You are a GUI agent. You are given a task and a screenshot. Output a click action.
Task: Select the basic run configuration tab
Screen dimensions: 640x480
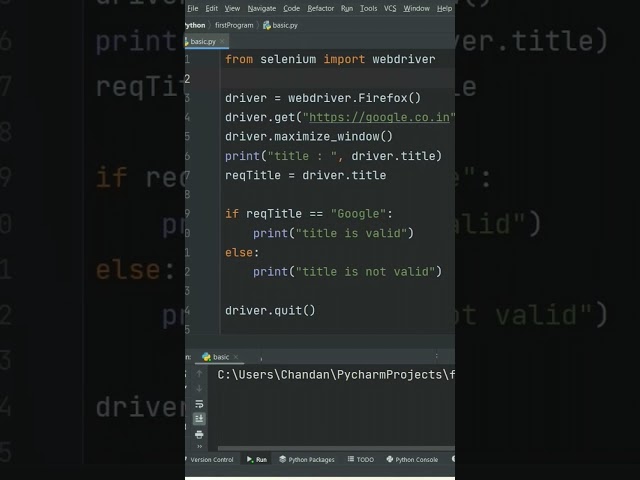[220, 357]
